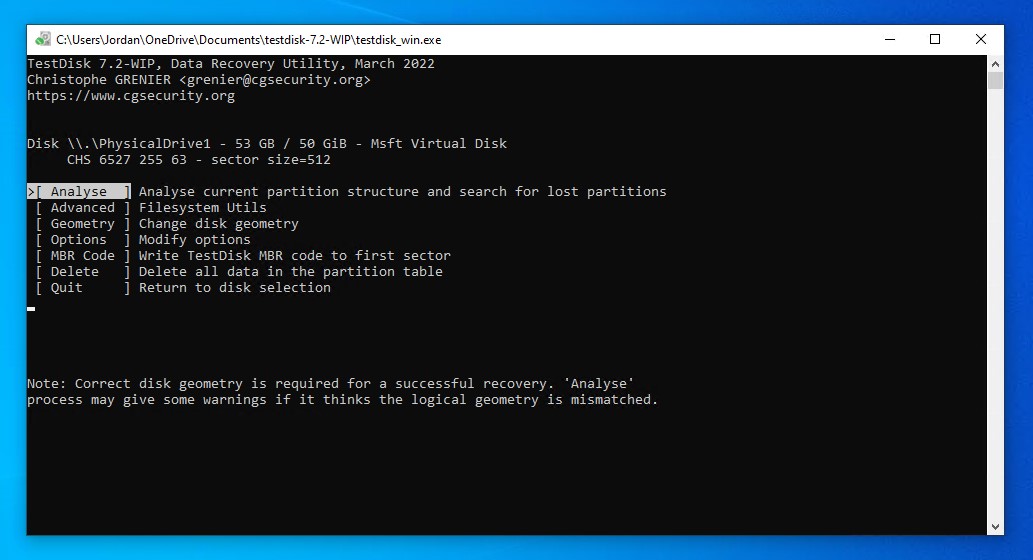Click the scrollbar down arrow
This screenshot has height=560, width=1033.
(x=995, y=527)
